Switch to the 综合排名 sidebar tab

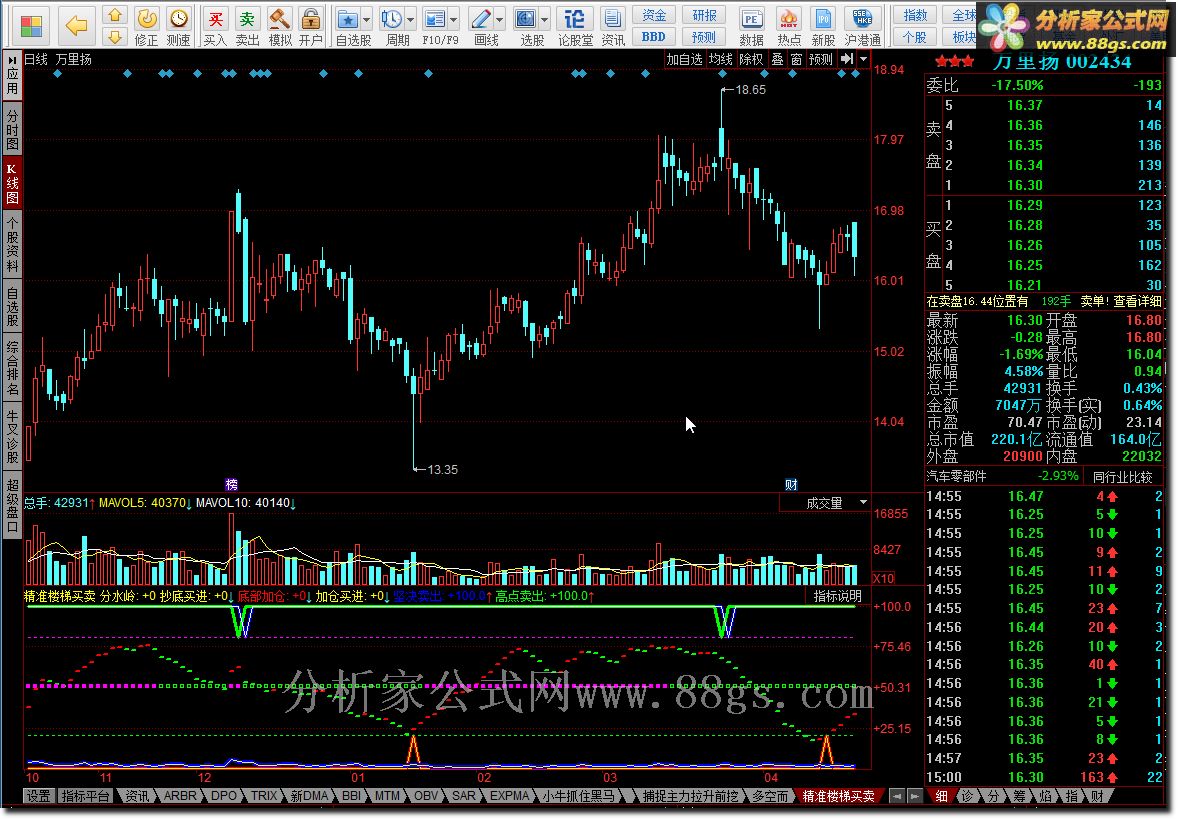(12, 368)
